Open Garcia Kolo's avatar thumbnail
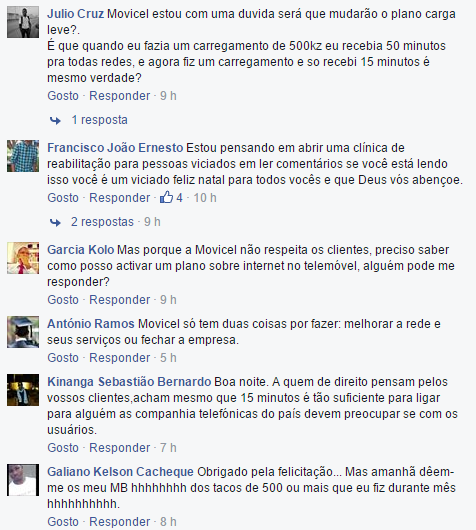476x530 pixels. 23,258
